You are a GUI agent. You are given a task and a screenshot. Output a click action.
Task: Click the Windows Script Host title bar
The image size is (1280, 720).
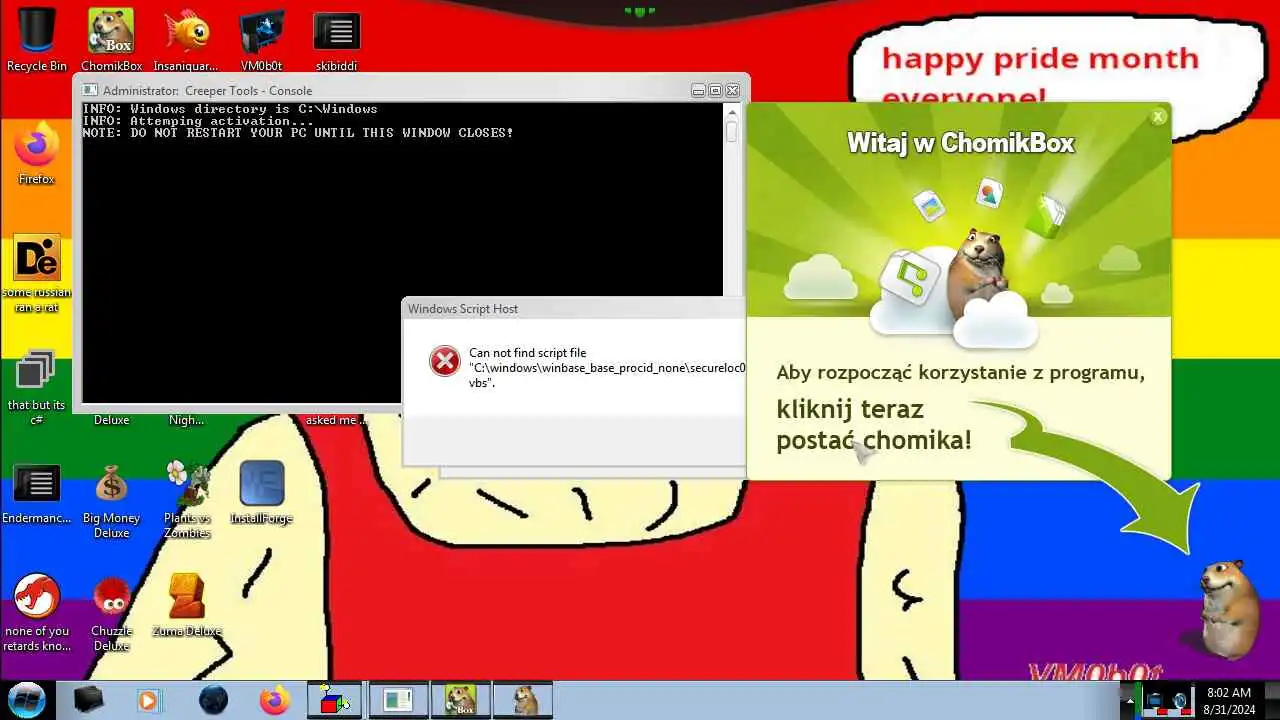click(x=574, y=308)
